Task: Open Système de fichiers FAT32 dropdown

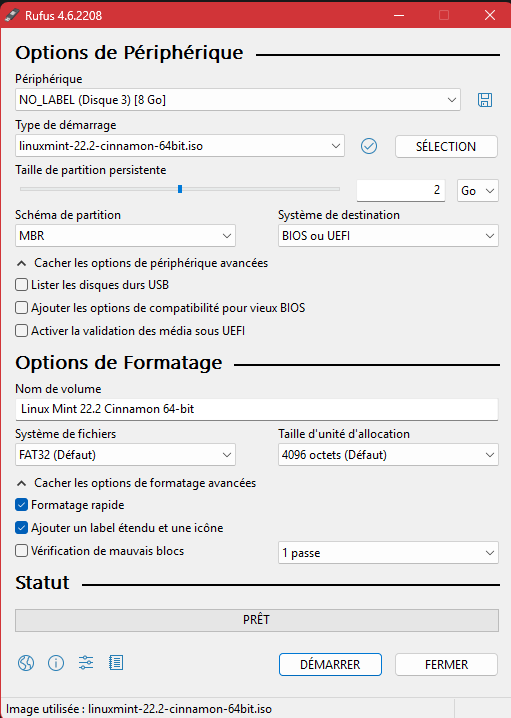Action: pyautogui.click(x=125, y=455)
